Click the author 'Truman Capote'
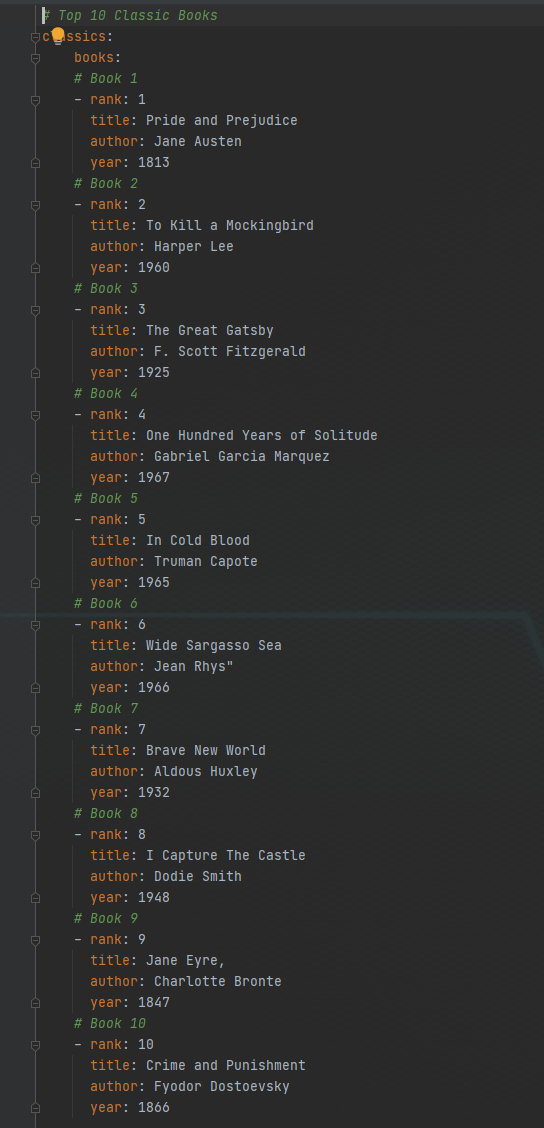544x1128 pixels. point(206,562)
